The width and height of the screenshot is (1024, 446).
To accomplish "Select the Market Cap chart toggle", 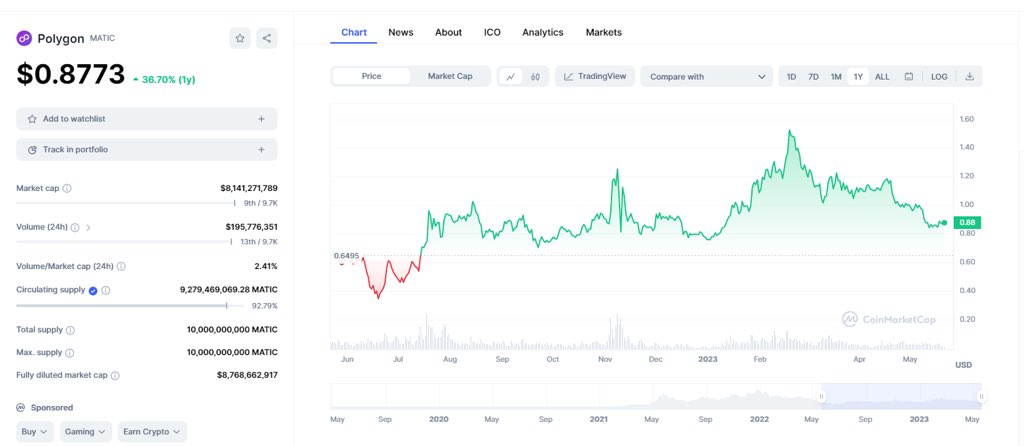I will (x=450, y=76).
